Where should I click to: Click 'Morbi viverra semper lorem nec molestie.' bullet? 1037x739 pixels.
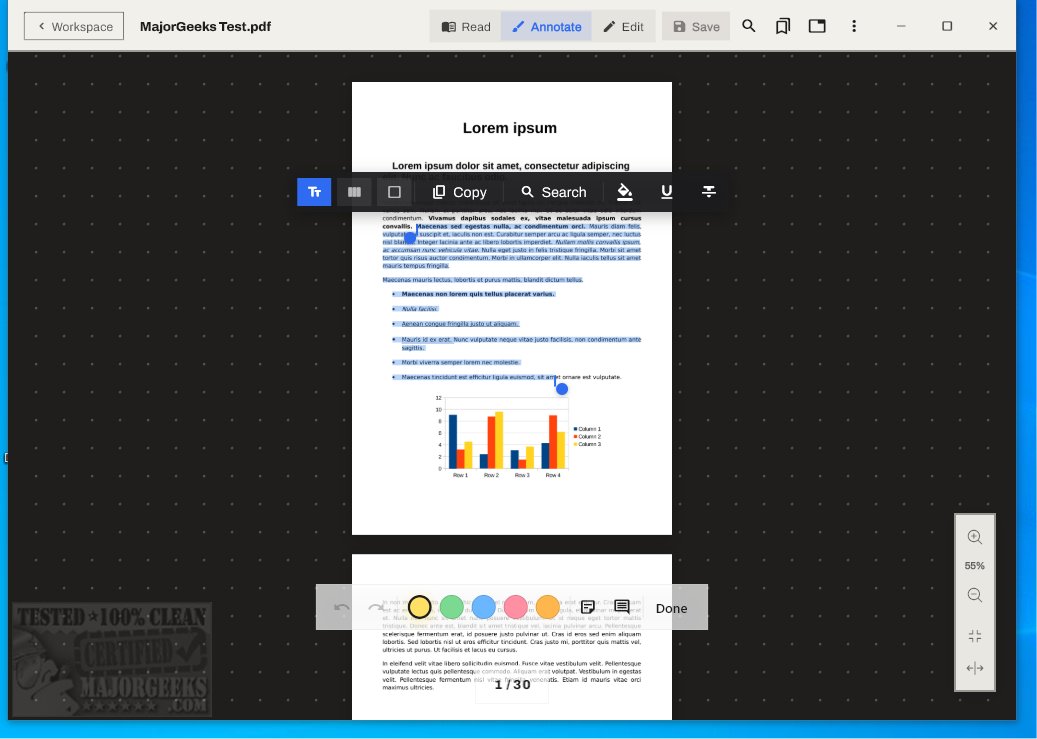click(x=461, y=363)
